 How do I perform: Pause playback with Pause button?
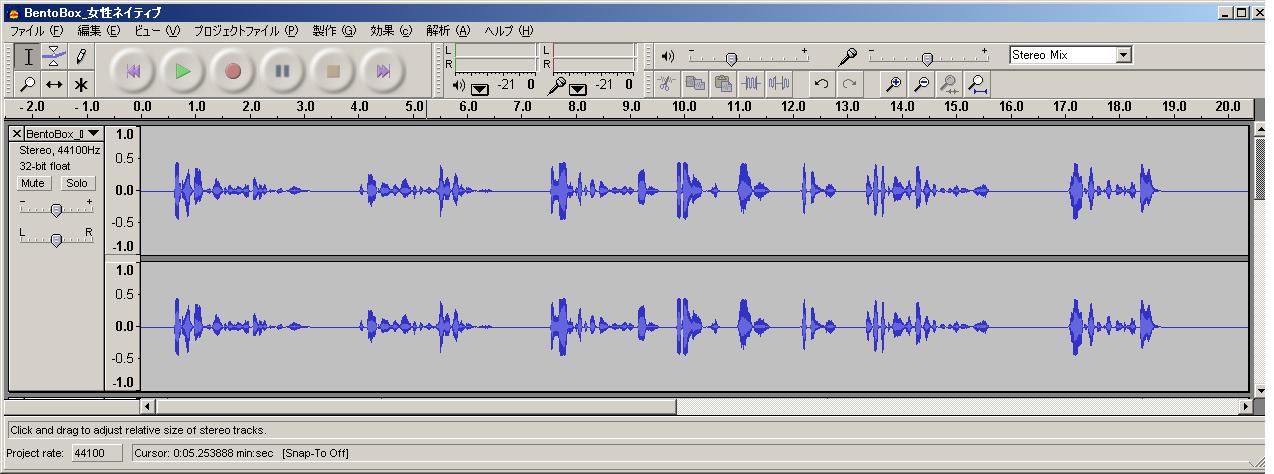283,71
